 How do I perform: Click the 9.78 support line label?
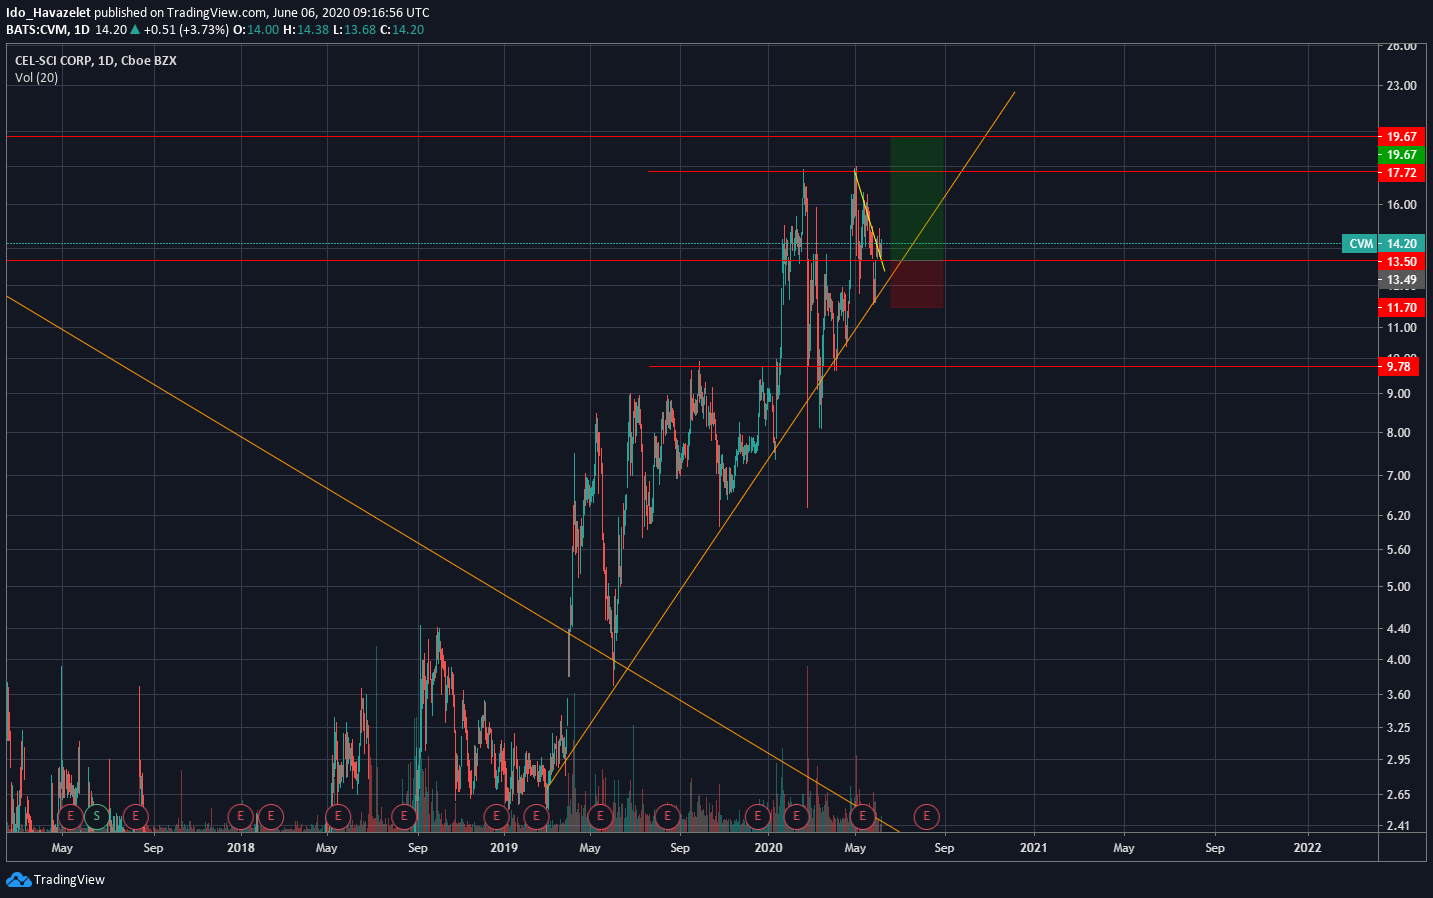click(x=1398, y=367)
